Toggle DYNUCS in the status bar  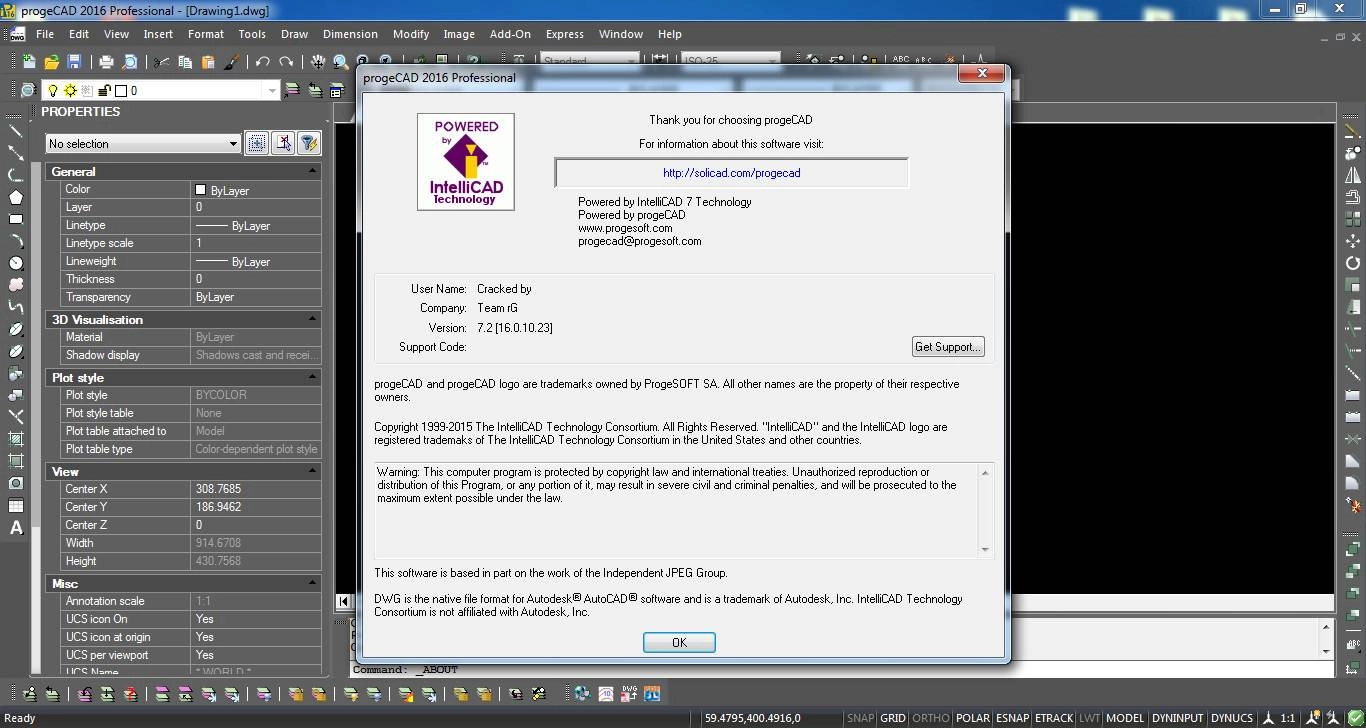(1231, 718)
